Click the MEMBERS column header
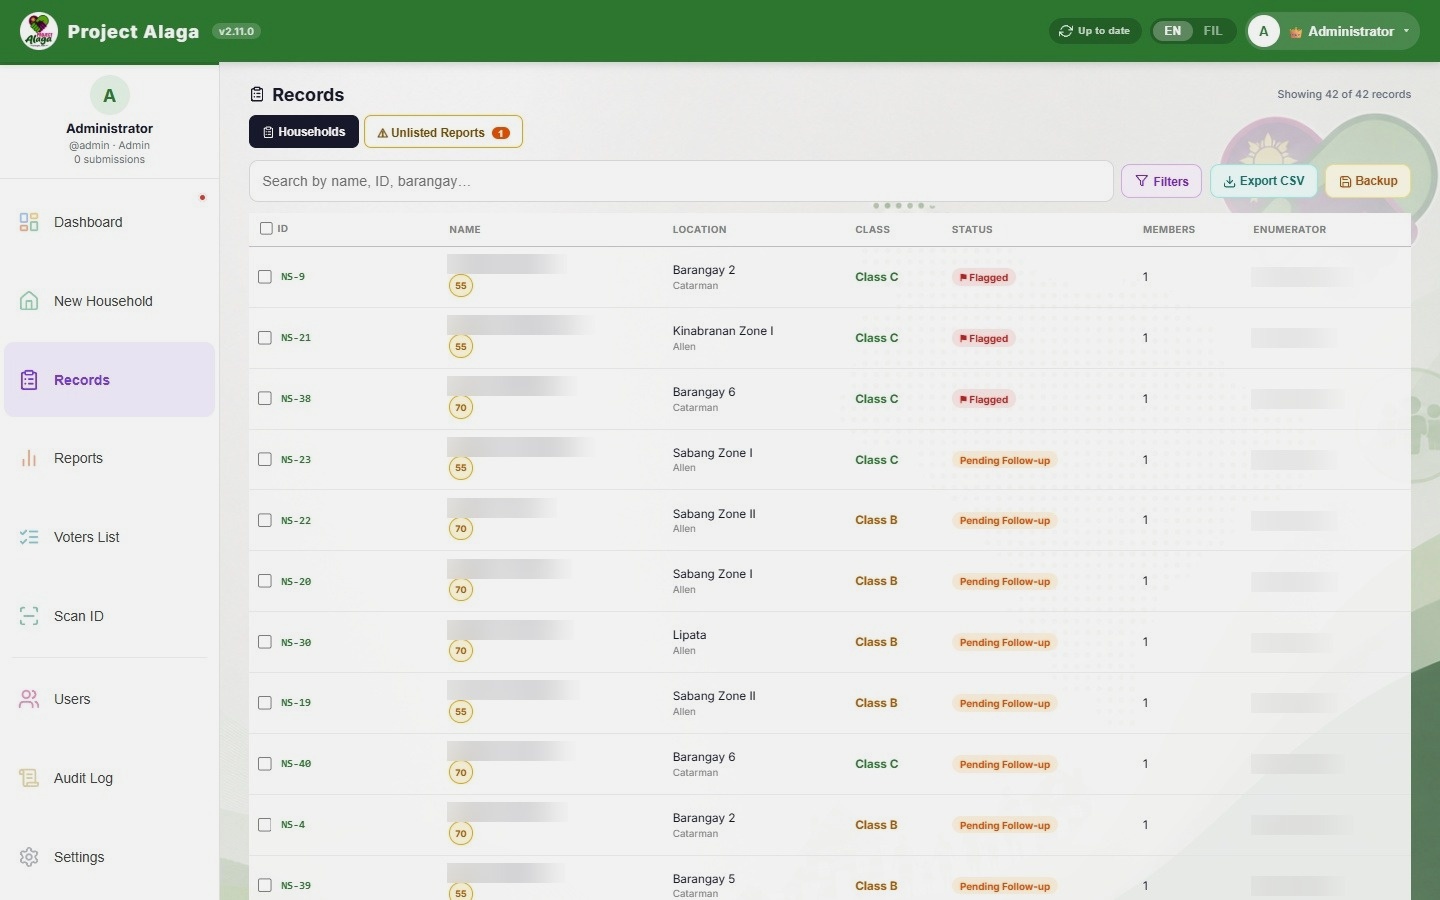The width and height of the screenshot is (1440, 900). pyautogui.click(x=1169, y=230)
